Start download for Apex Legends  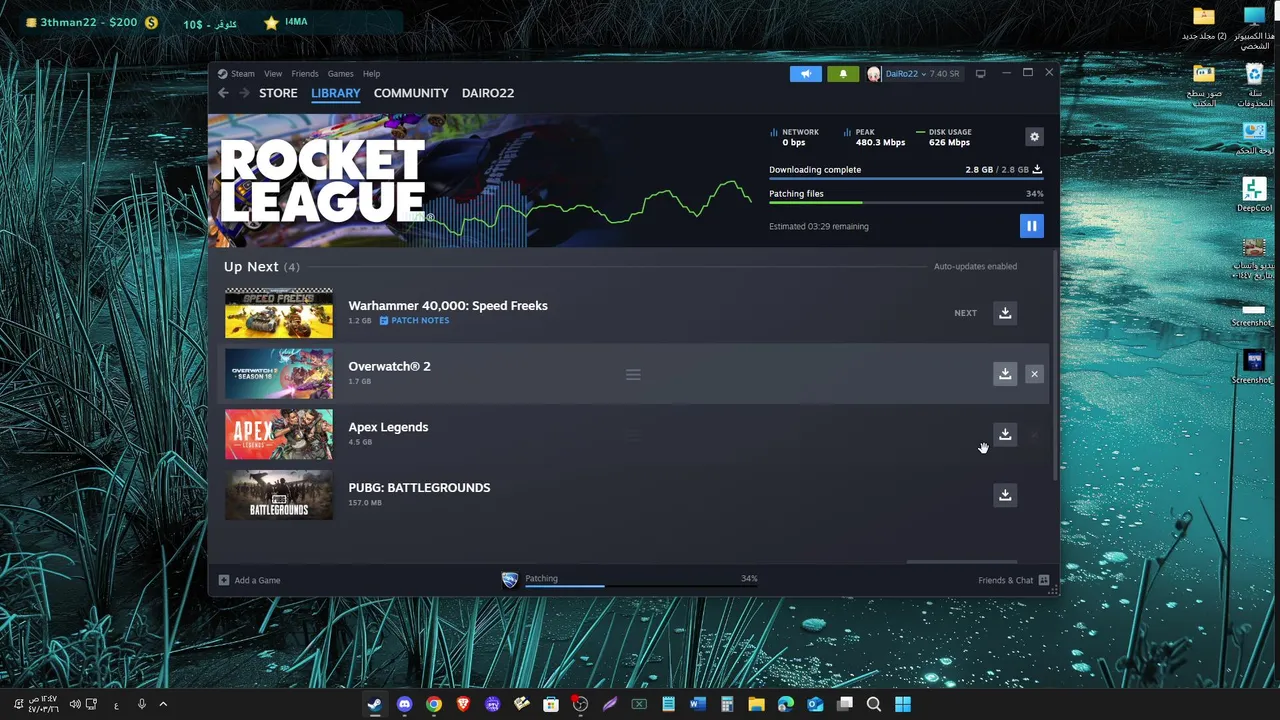point(1005,434)
